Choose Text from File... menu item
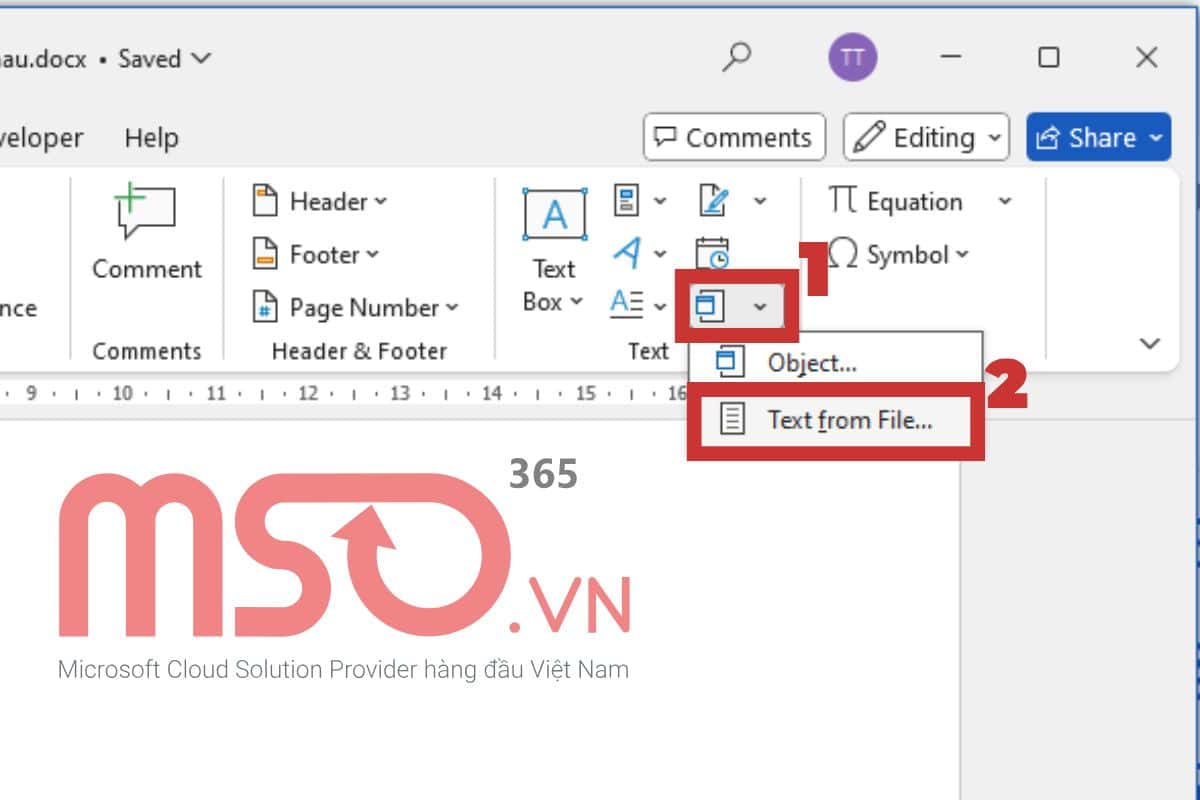This screenshot has height=800, width=1200. pos(836,420)
